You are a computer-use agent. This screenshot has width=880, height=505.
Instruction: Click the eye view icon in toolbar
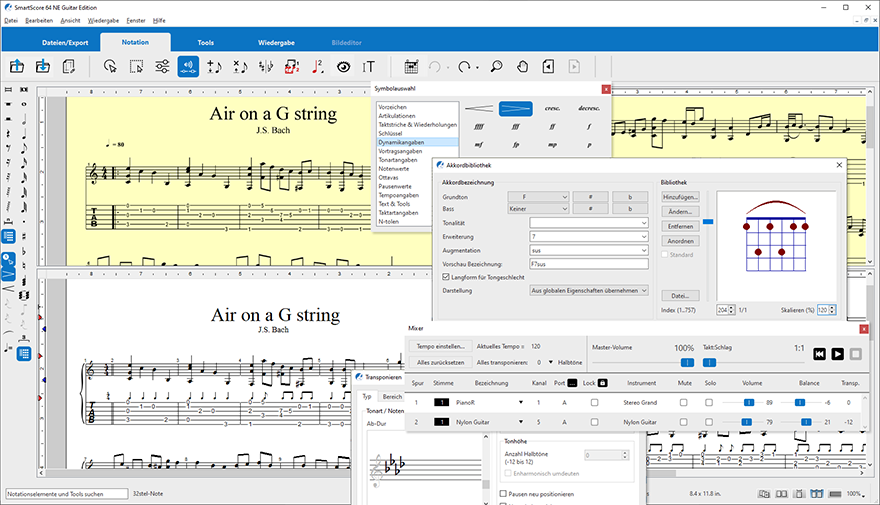coord(344,67)
